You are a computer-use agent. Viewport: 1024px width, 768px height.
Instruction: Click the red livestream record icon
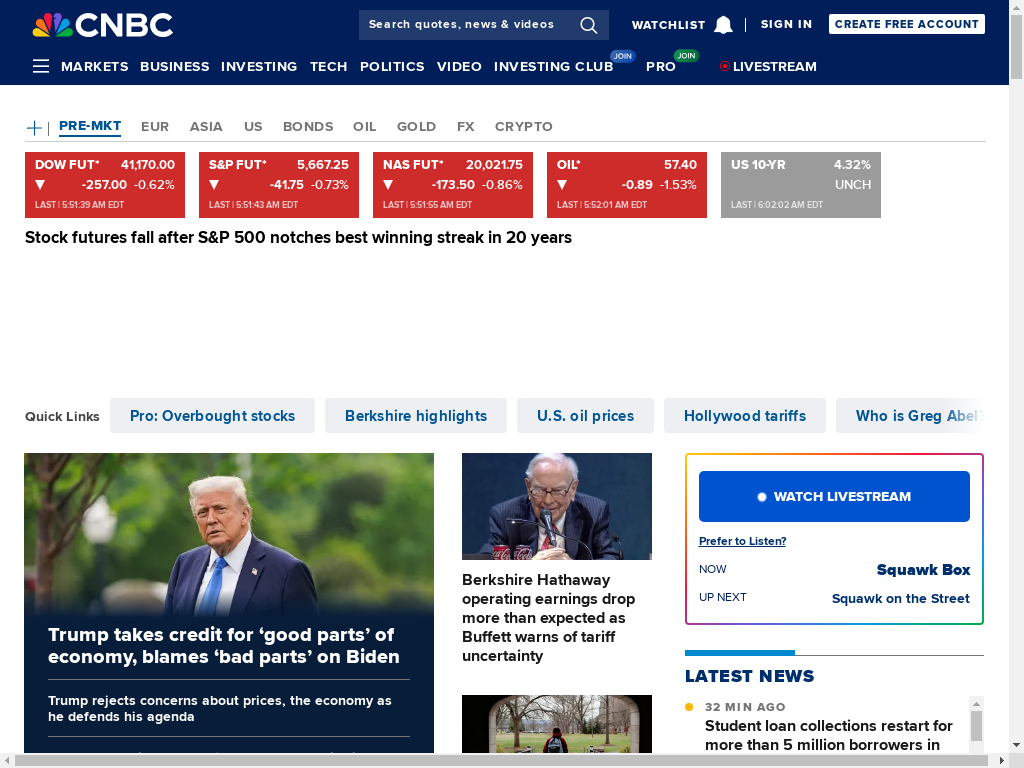pyautogui.click(x=724, y=66)
